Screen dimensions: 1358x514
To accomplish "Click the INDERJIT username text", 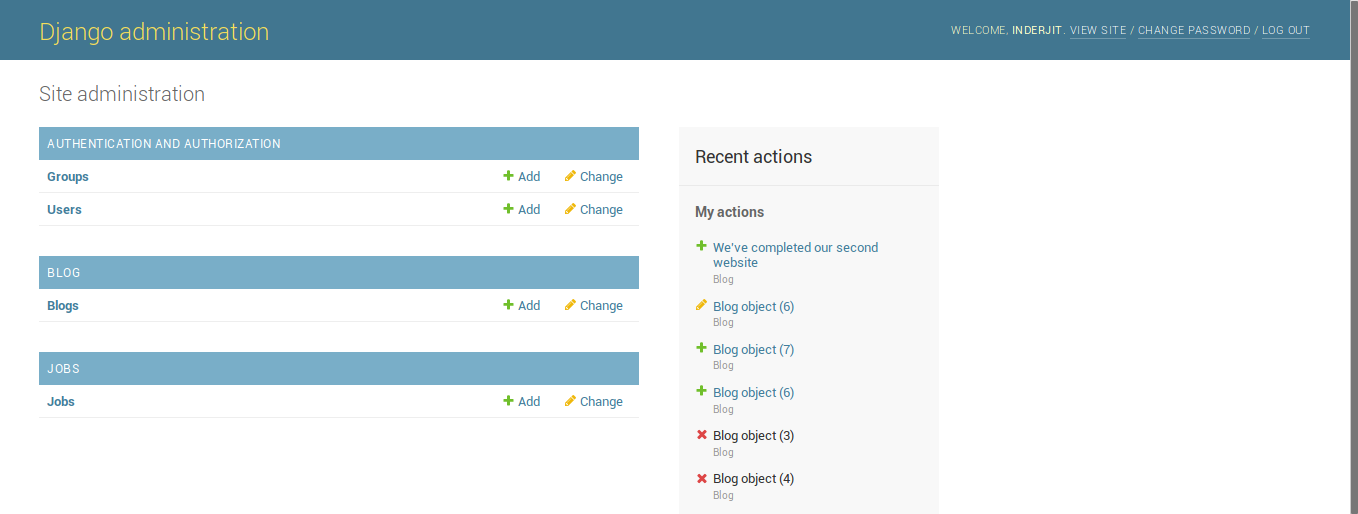I will (1036, 31).
